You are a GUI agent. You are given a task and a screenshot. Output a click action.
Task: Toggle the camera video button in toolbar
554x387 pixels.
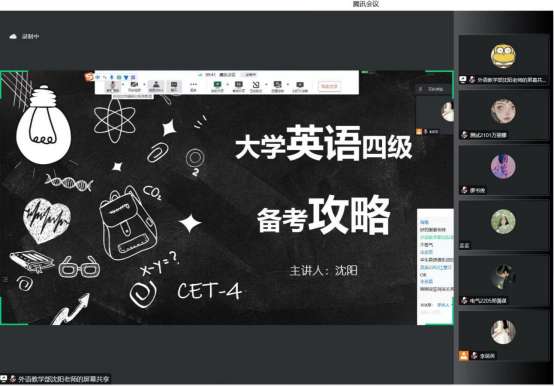134,86
